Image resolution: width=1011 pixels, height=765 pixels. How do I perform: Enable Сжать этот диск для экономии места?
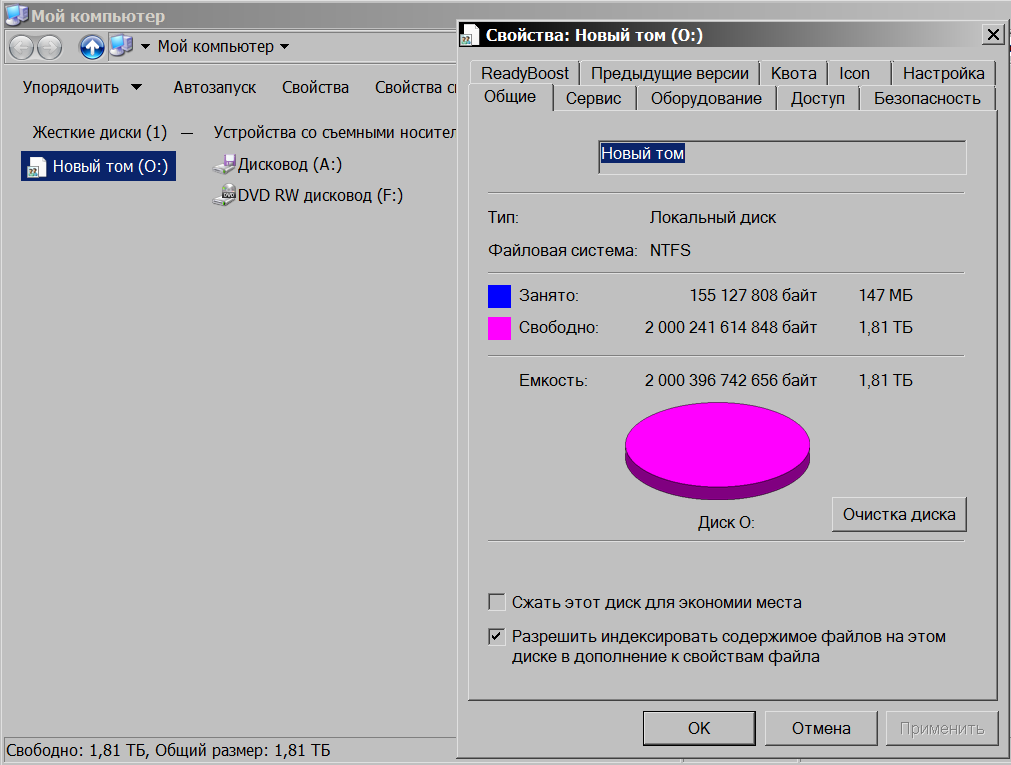[496, 602]
